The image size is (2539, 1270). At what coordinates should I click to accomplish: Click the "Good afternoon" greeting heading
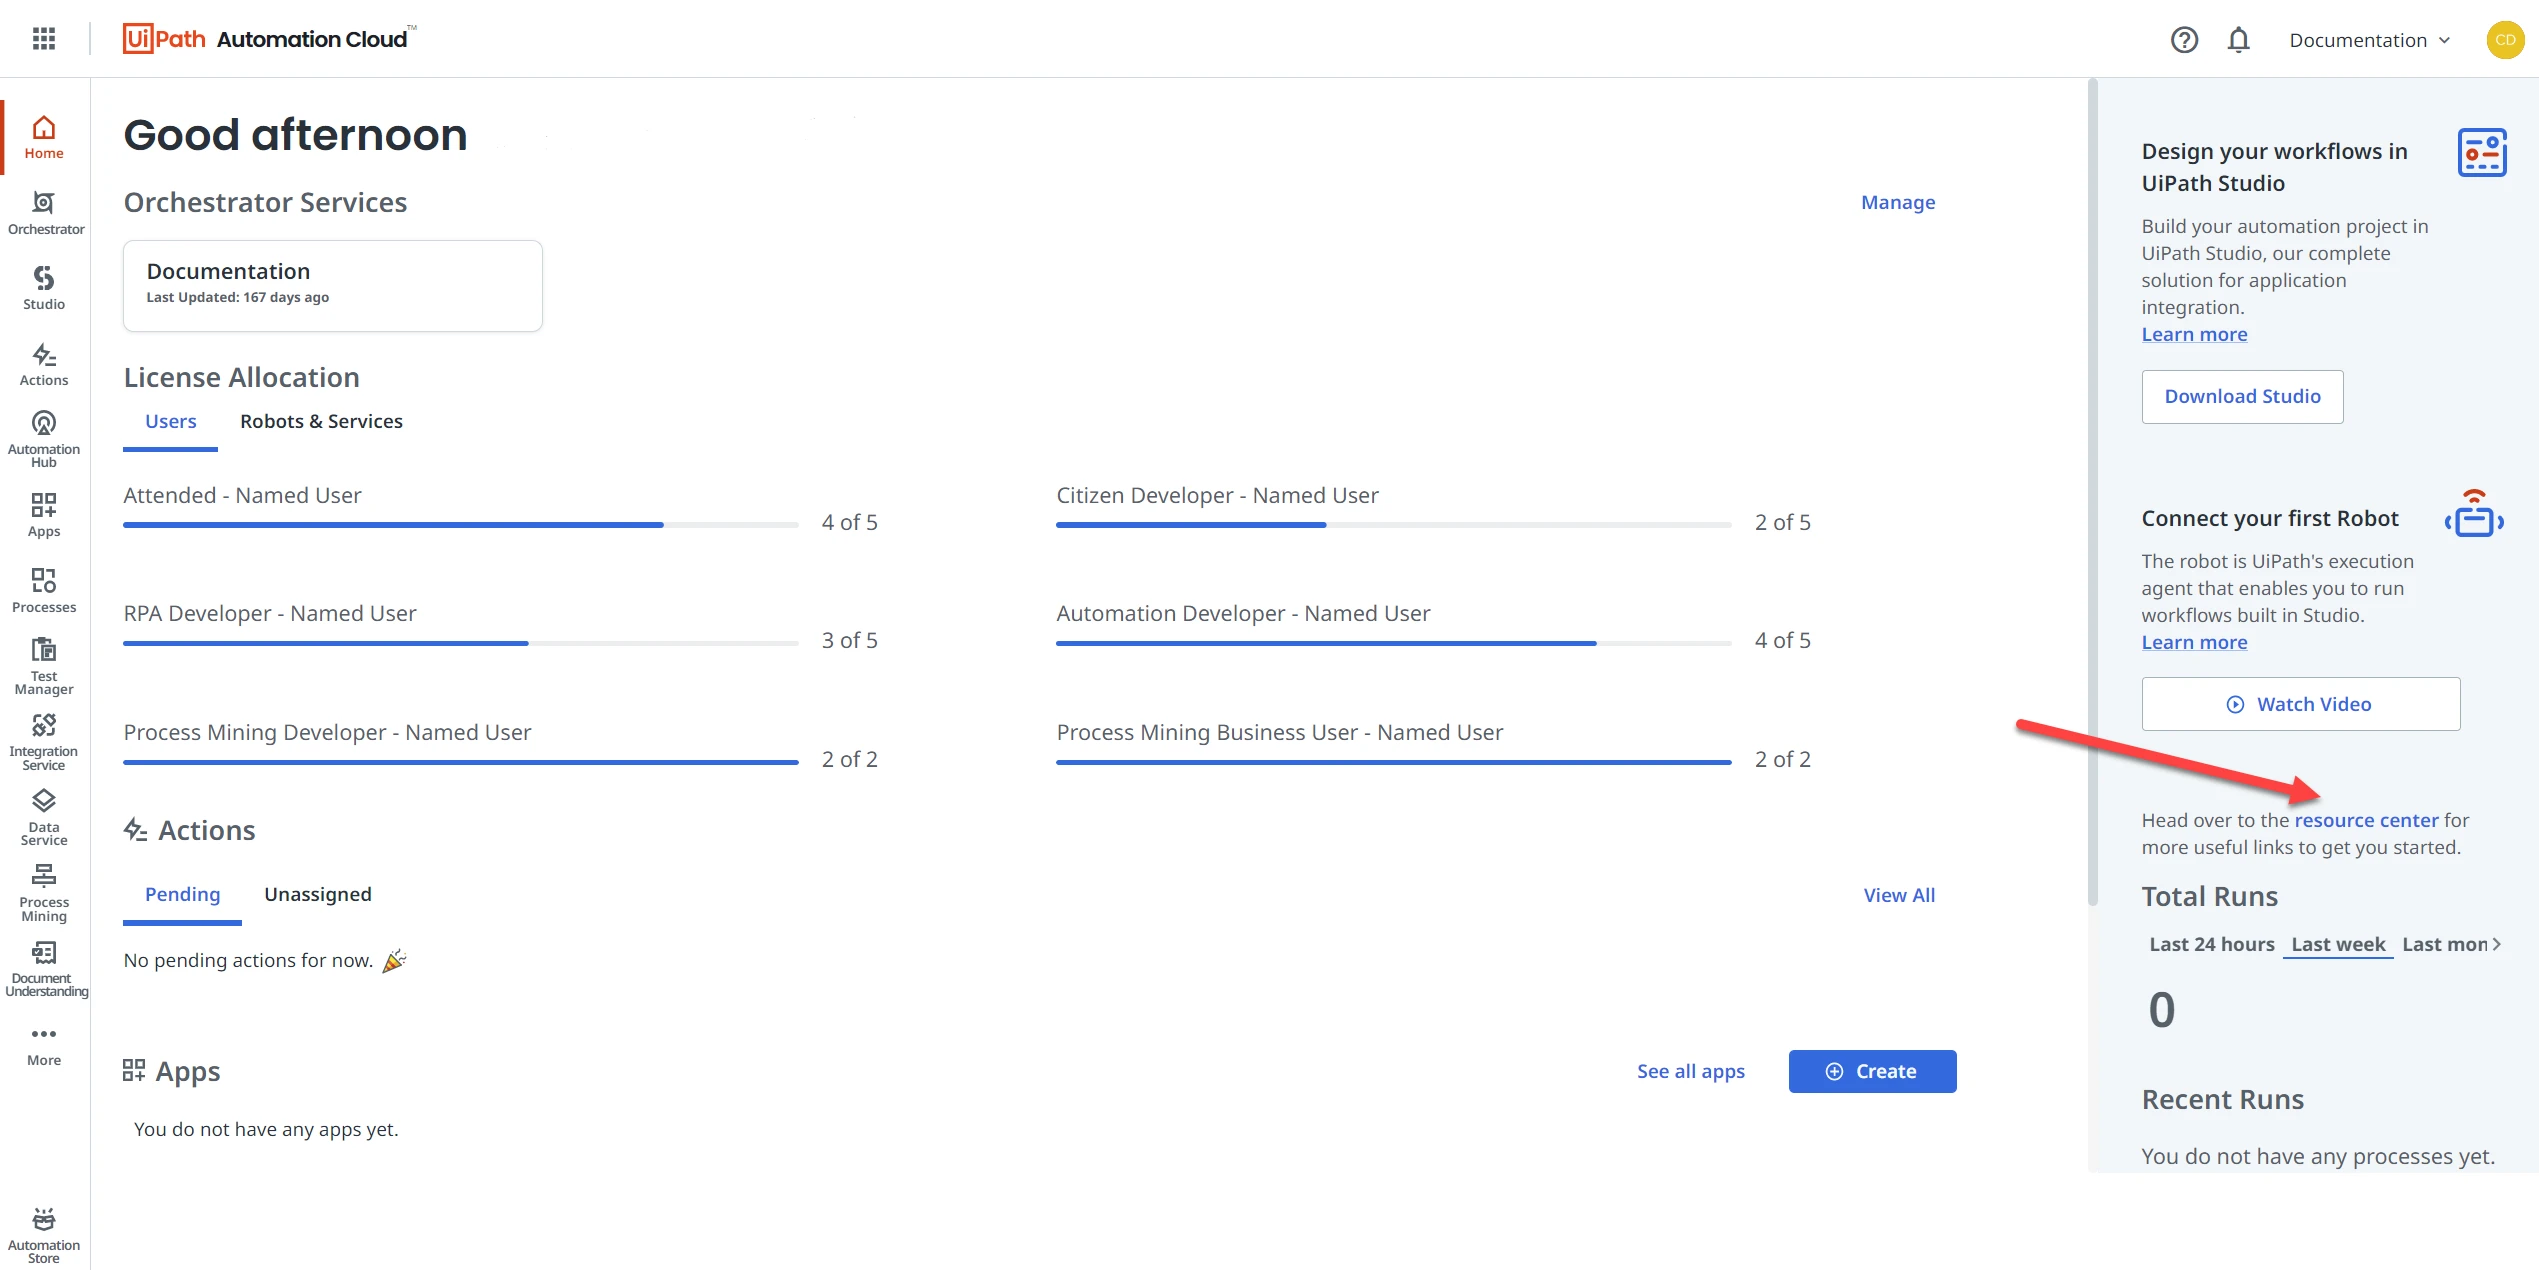(295, 135)
